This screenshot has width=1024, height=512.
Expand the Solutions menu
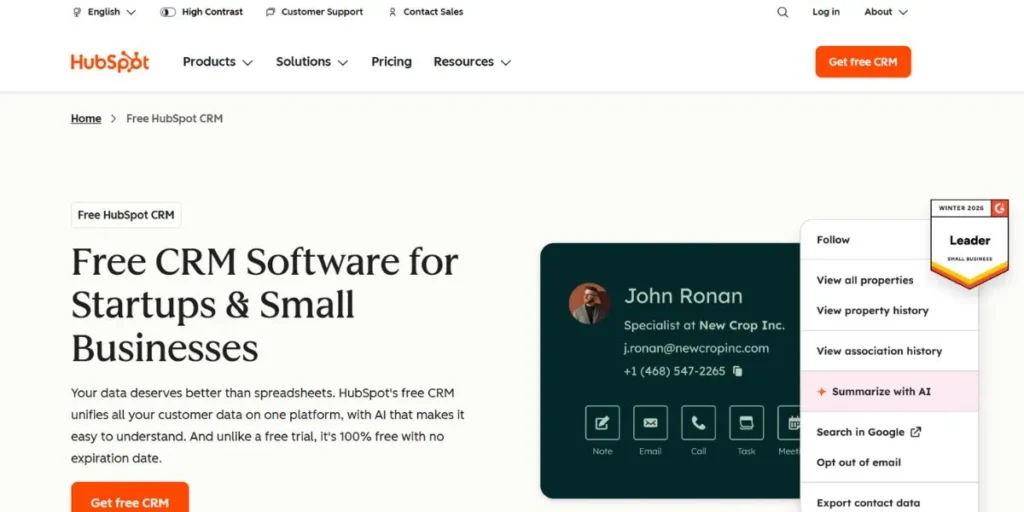coord(312,61)
